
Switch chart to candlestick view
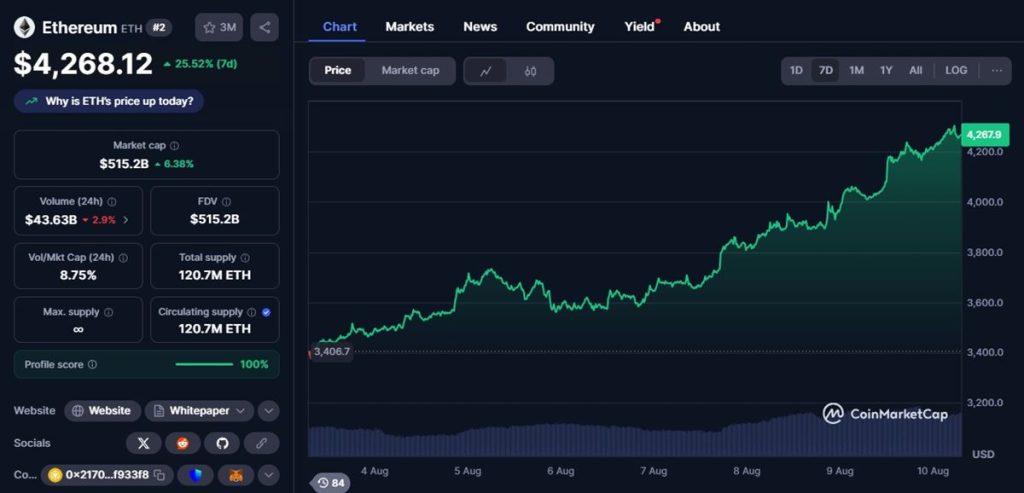click(x=530, y=71)
